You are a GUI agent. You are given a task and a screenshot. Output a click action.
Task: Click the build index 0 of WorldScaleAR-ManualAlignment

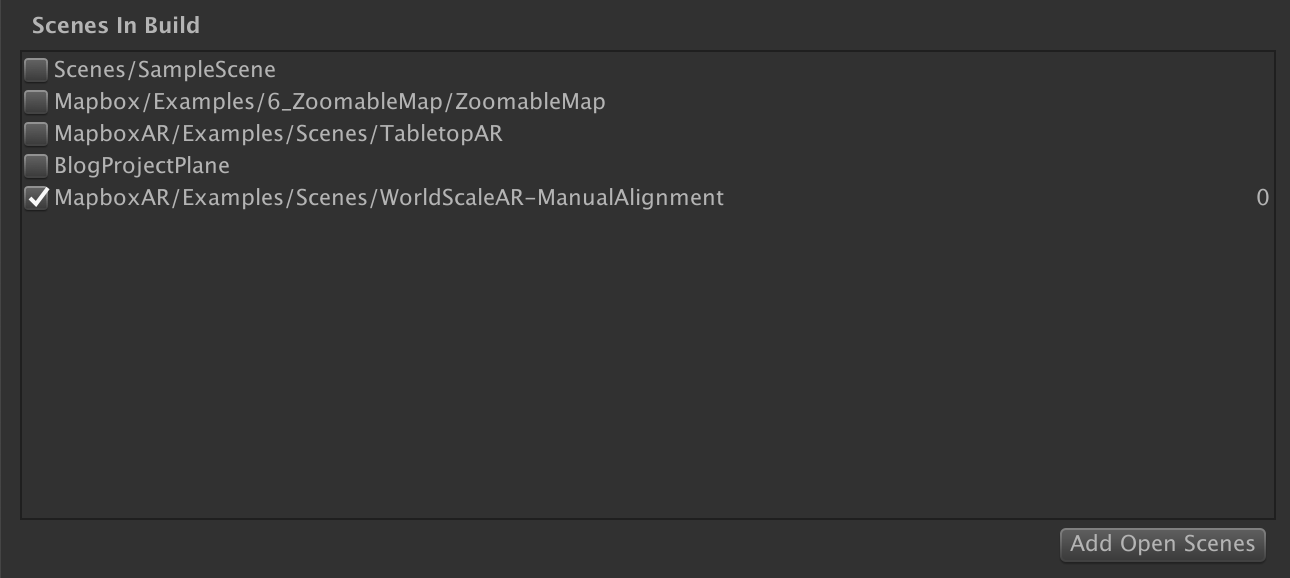[x=1262, y=197]
